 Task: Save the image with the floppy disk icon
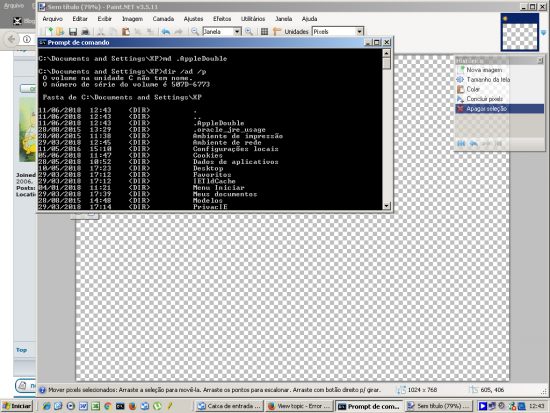(73, 32)
